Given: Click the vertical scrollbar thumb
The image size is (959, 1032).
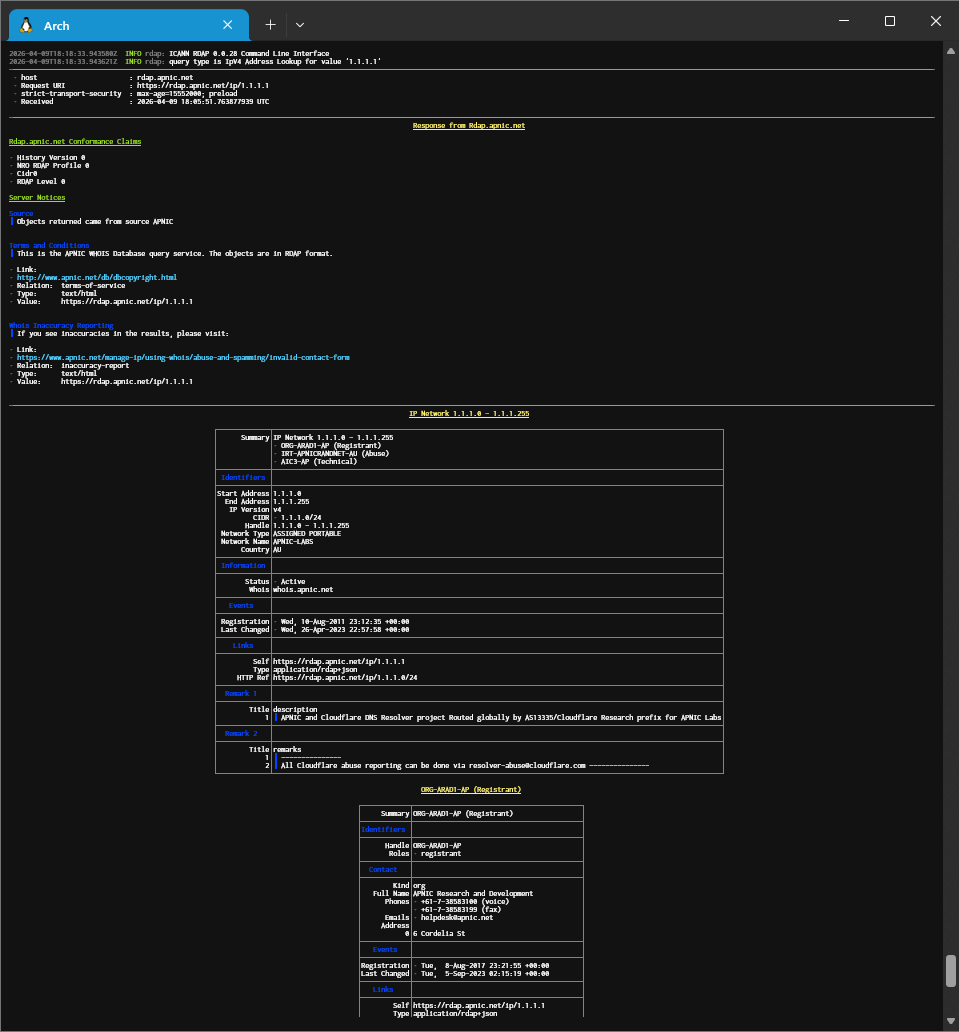Looking at the screenshot, I should [x=951, y=971].
